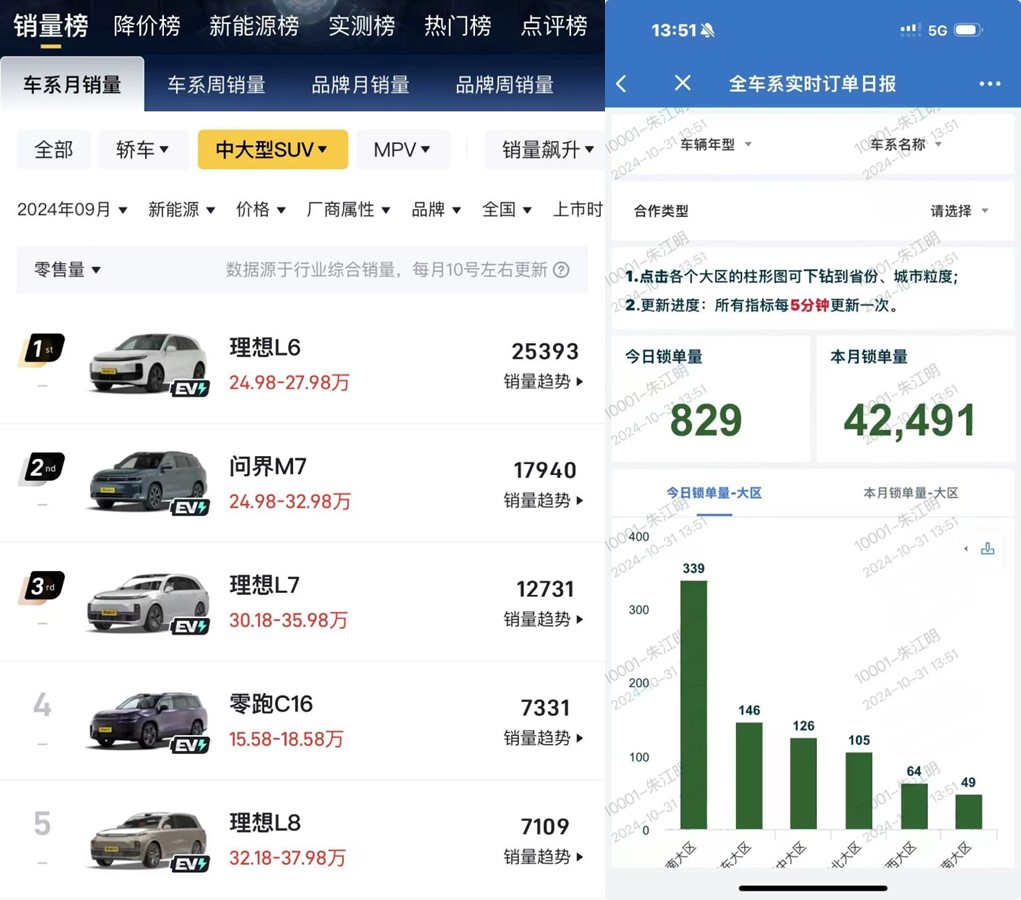1021x900 pixels.
Task: Open the 价格 filter dropdown
Action: coord(260,210)
